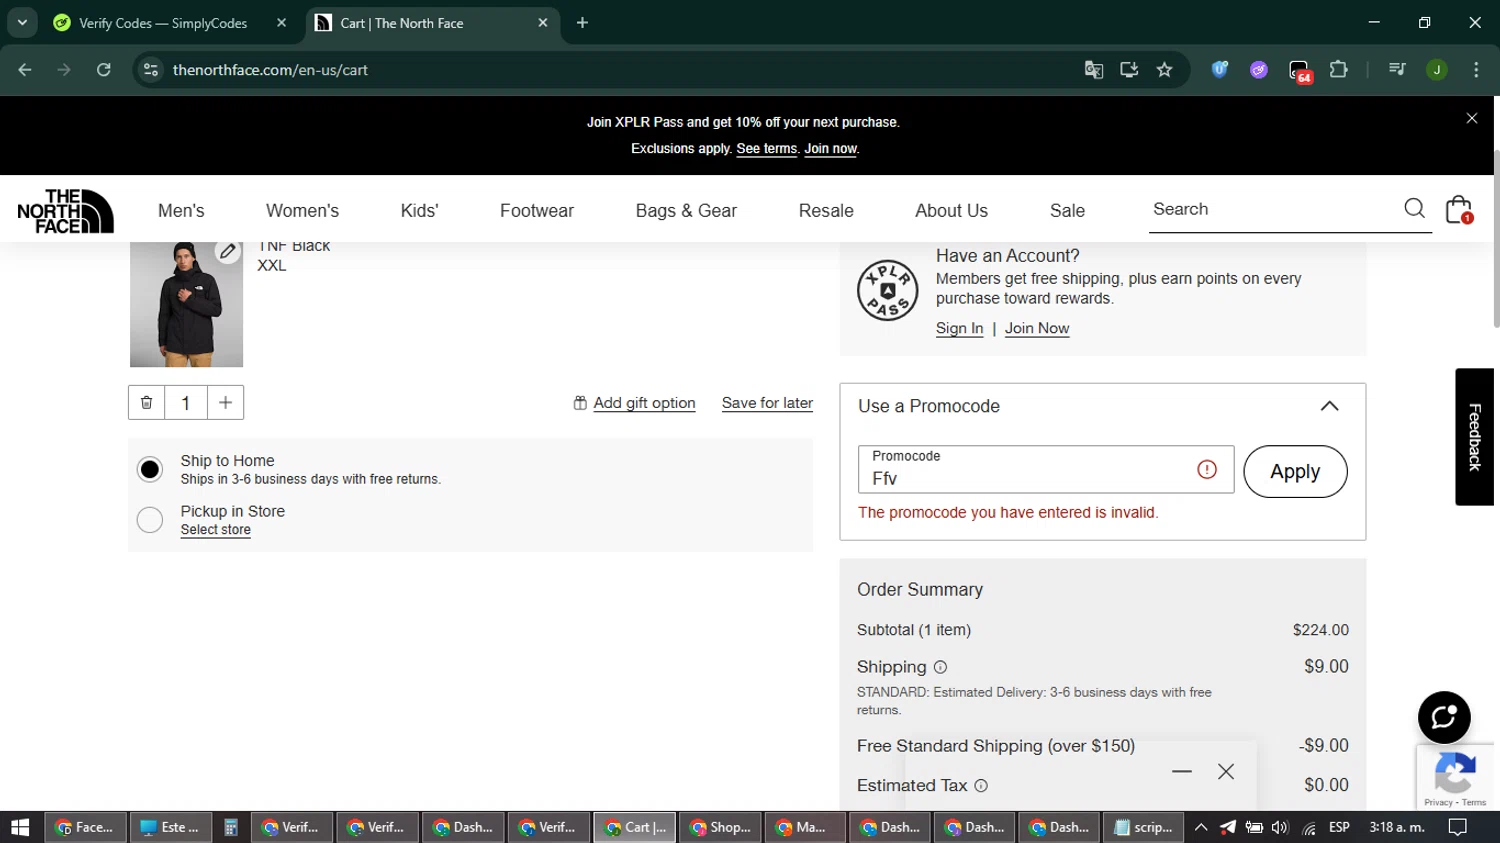Open Sale menu
Image resolution: width=1500 pixels, height=843 pixels.
pos(1067,211)
